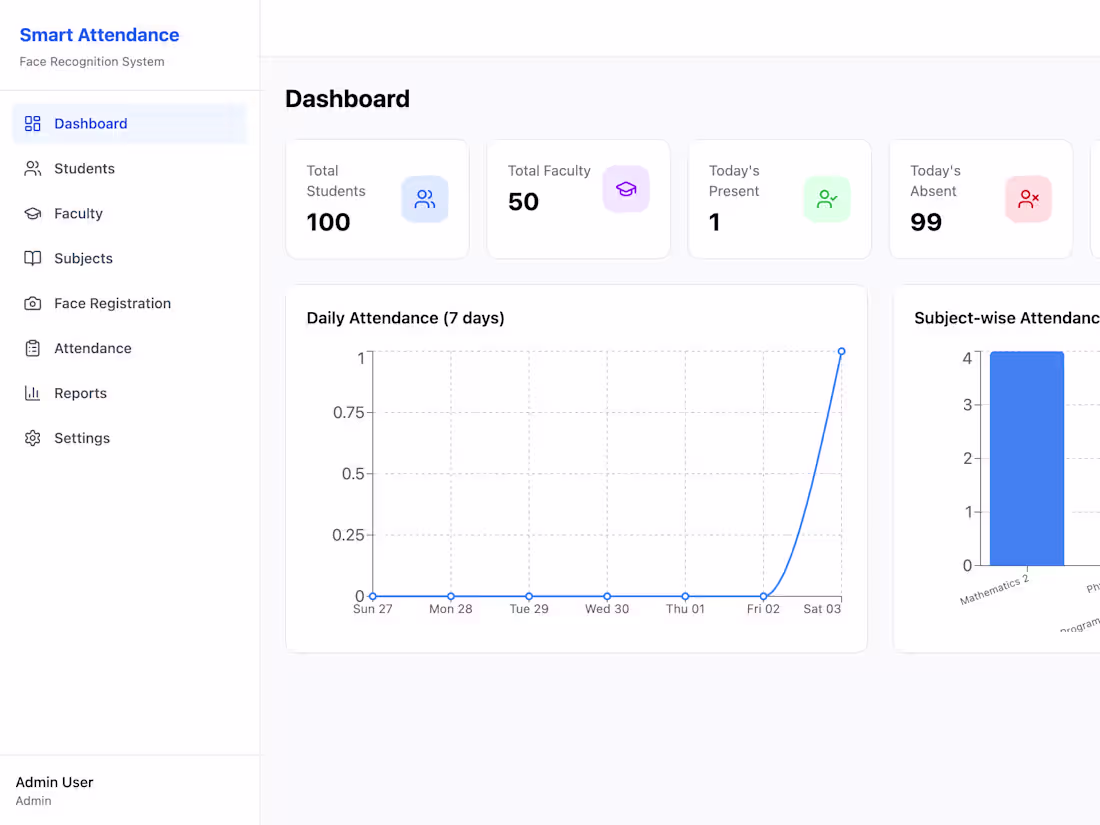Click the Students people icon in sidebar

point(32,168)
